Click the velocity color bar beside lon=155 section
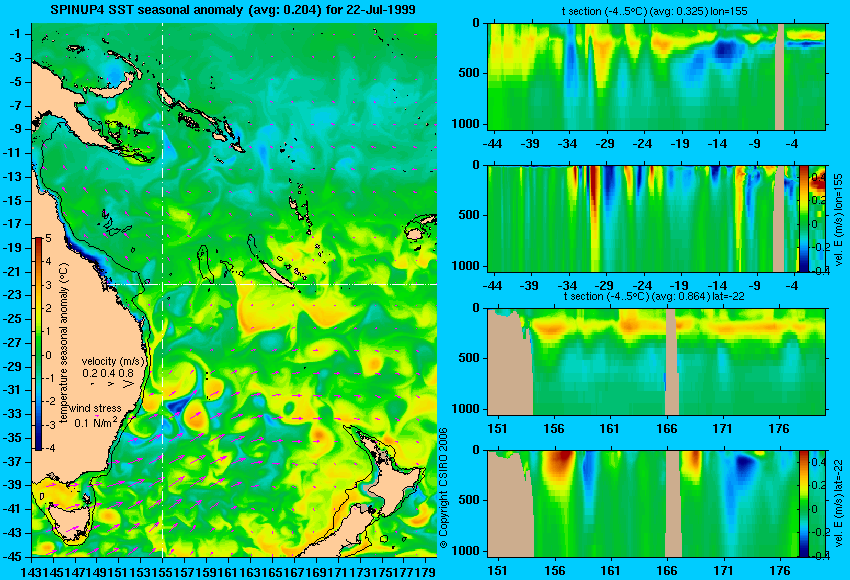Image resolution: width=850 pixels, height=580 pixels. (803, 218)
